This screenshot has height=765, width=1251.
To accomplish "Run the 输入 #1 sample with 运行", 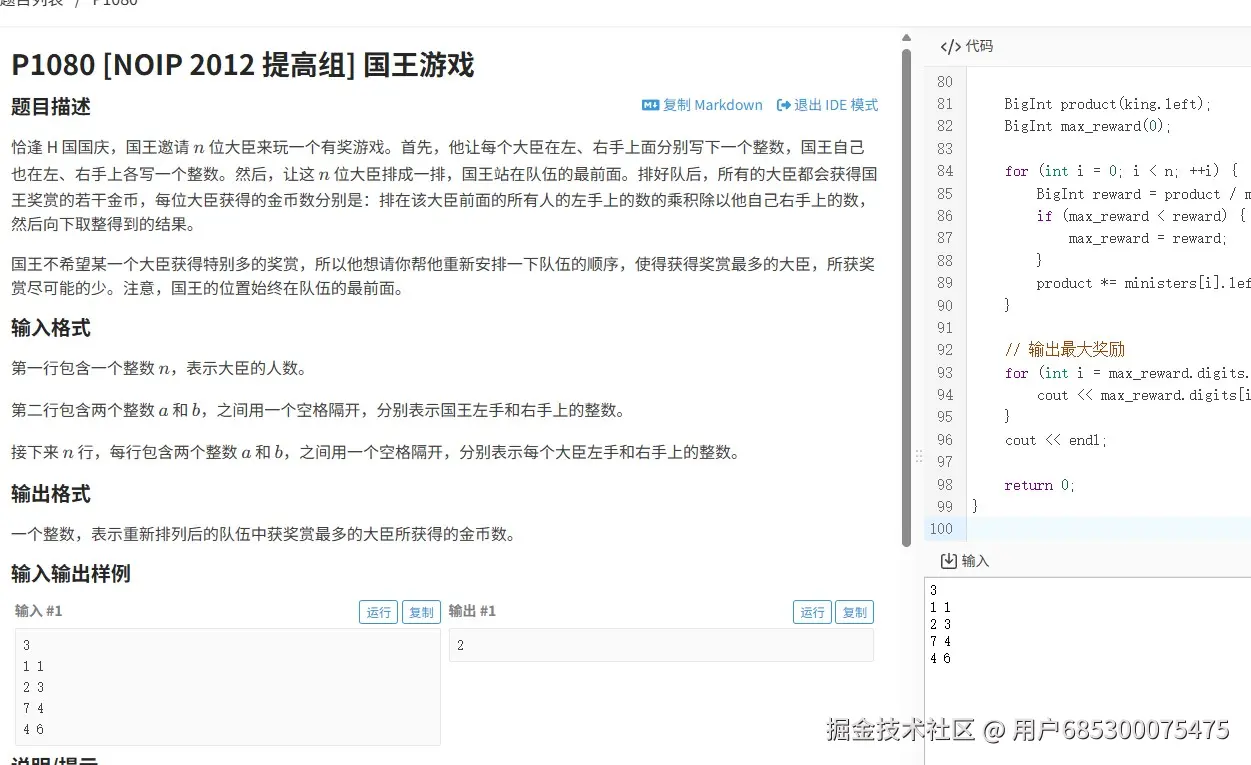I will (x=378, y=612).
